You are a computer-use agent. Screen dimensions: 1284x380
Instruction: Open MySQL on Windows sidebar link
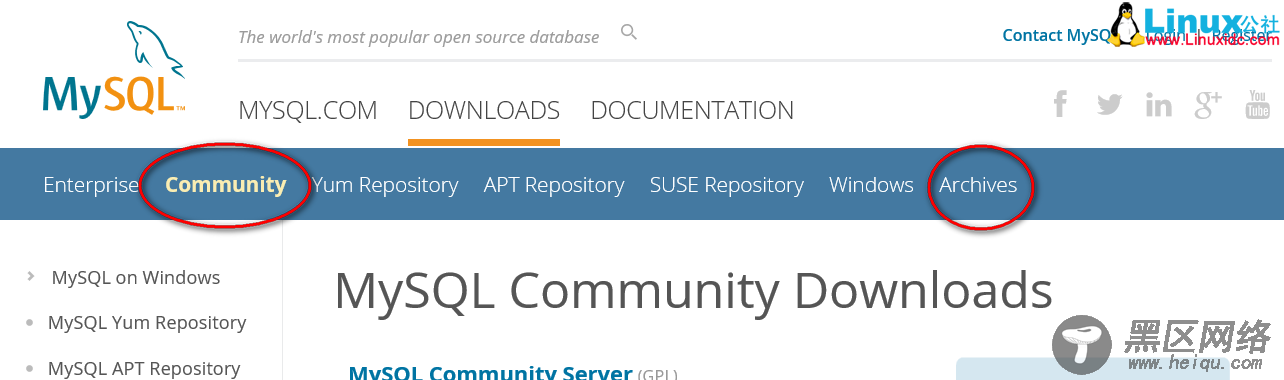click(136, 277)
